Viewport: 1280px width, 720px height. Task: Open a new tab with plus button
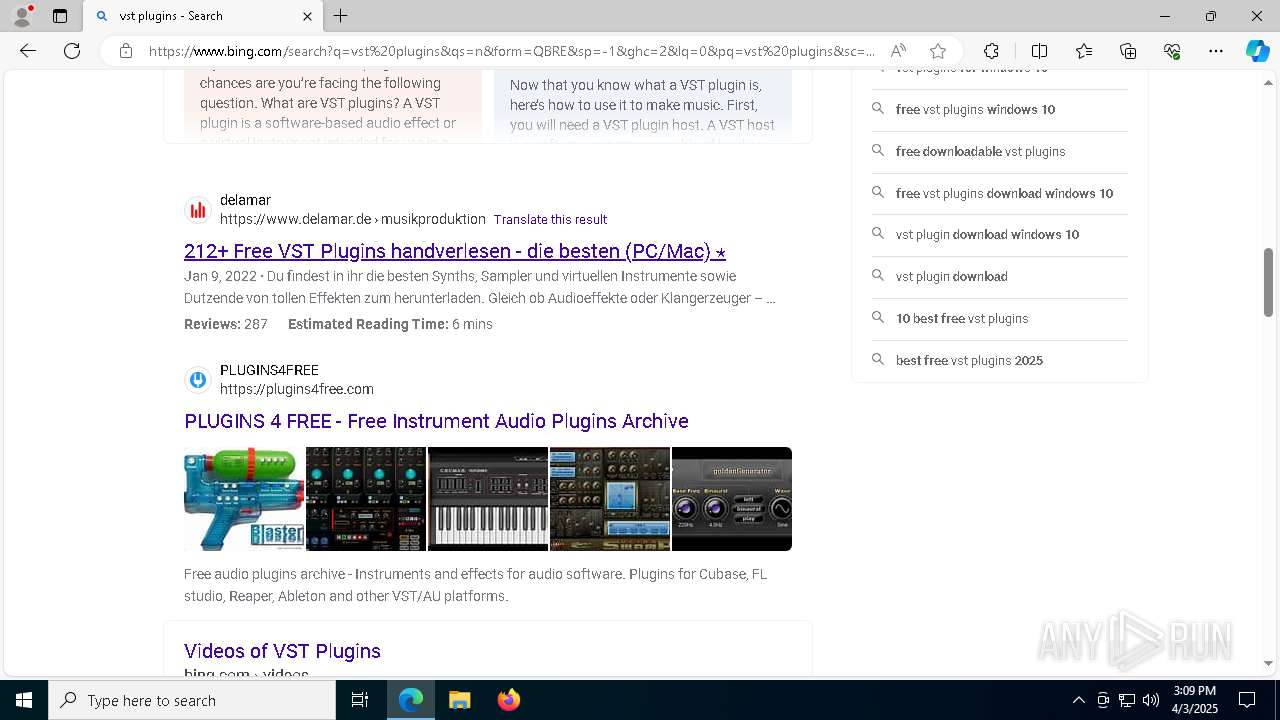pos(341,16)
